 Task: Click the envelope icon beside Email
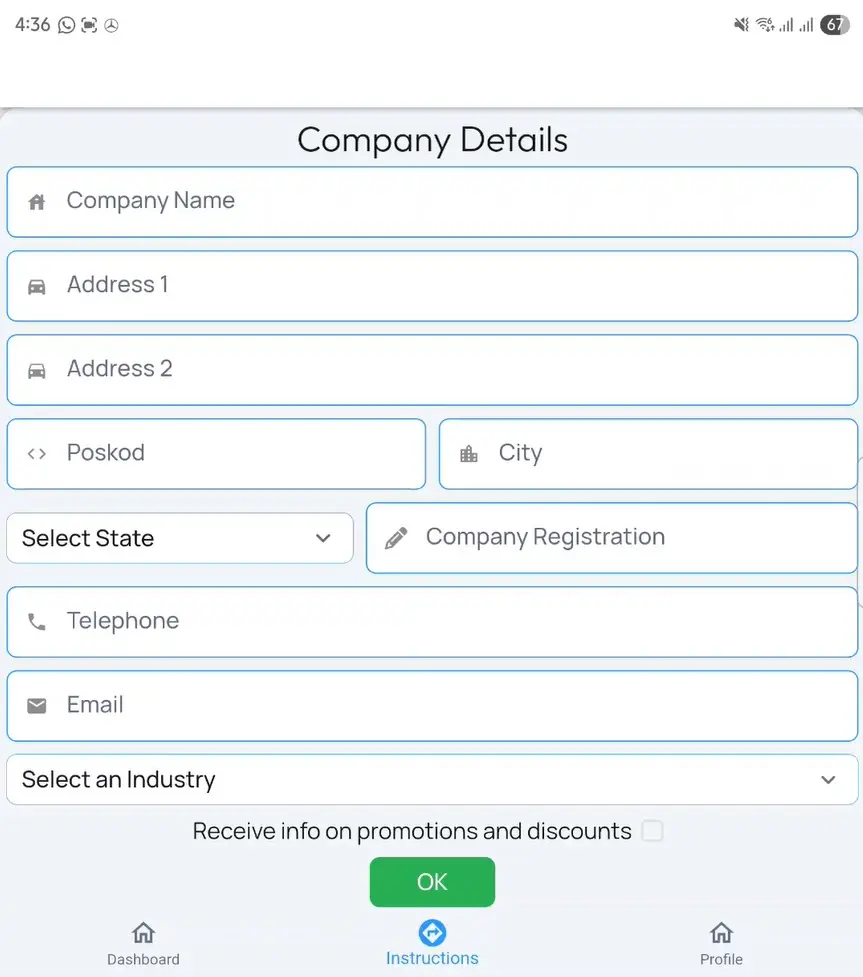tap(37, 706)
